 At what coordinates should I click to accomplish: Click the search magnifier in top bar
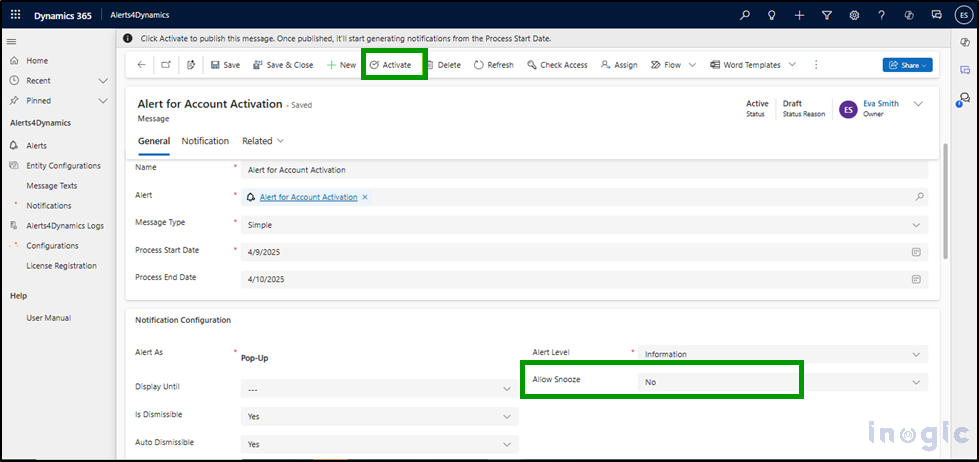[744, 16]
